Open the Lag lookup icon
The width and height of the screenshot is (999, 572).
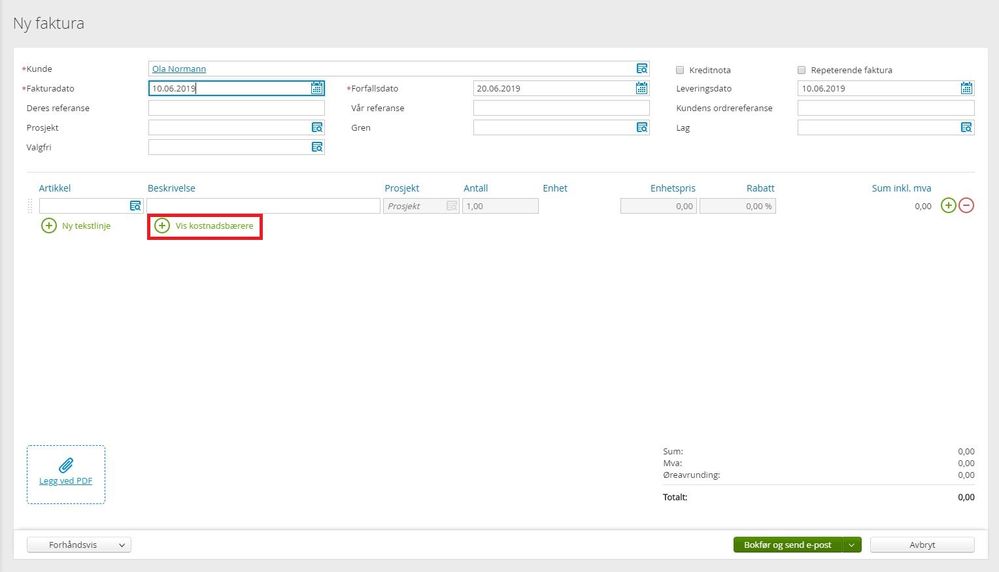tap(967, 127)
